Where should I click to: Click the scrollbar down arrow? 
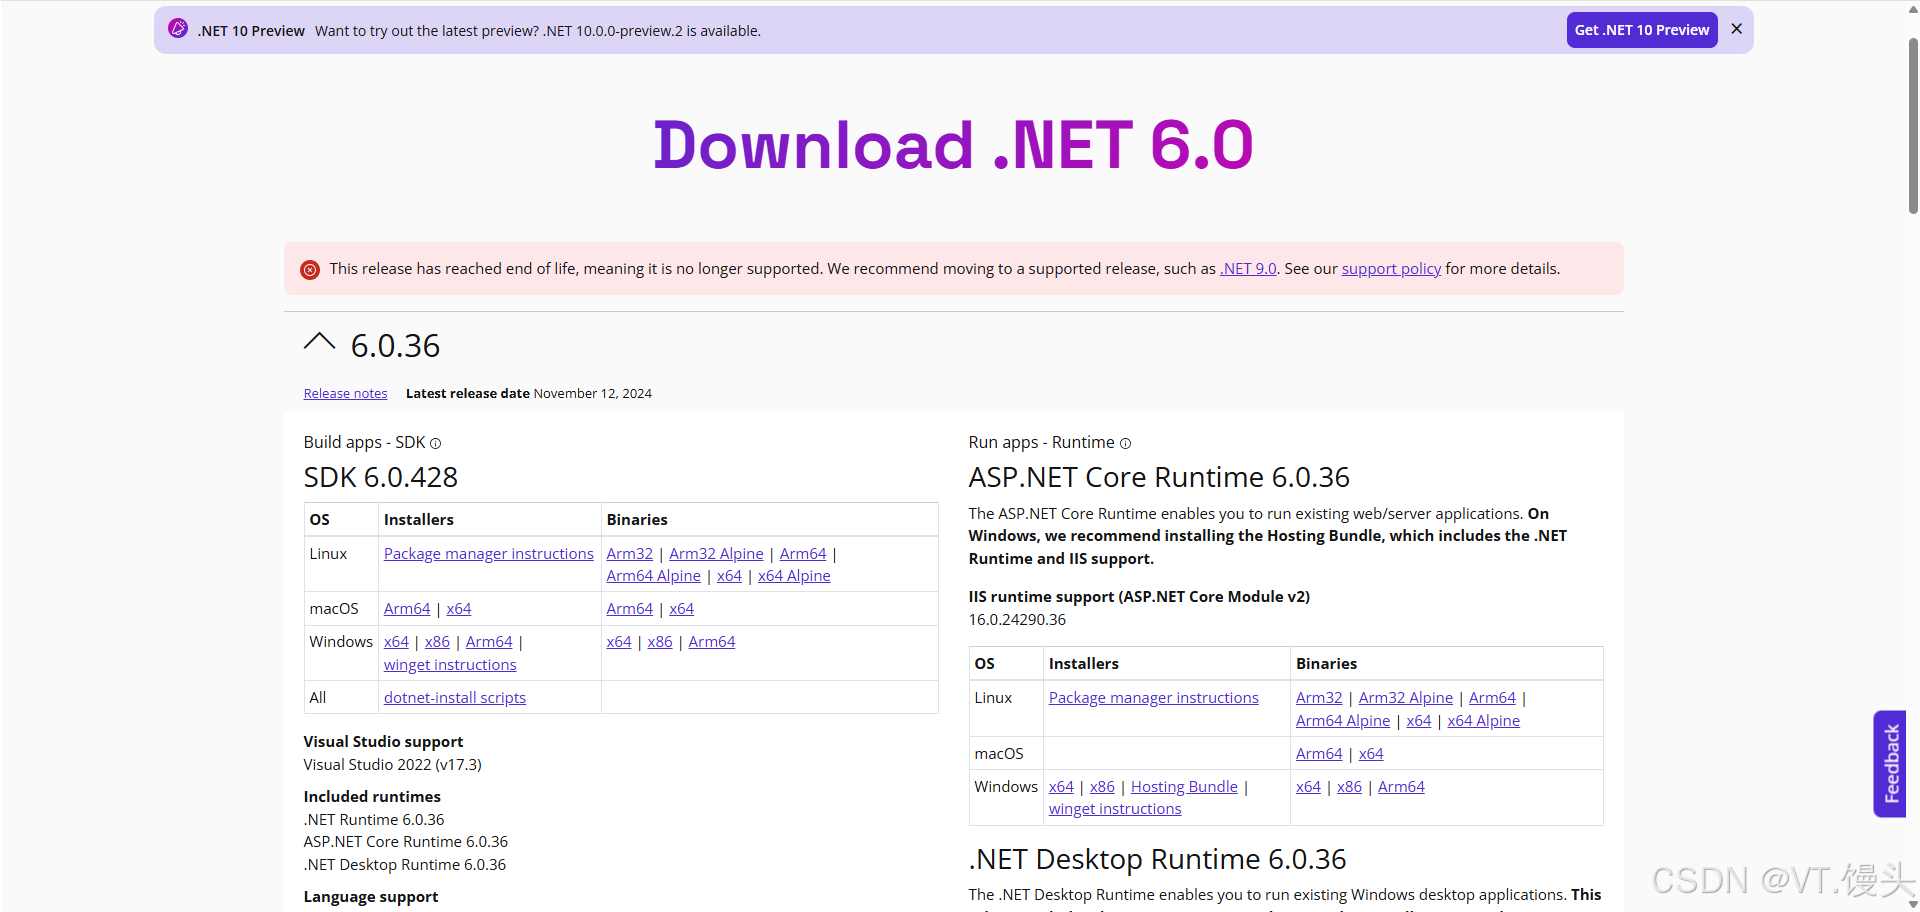1913,904
